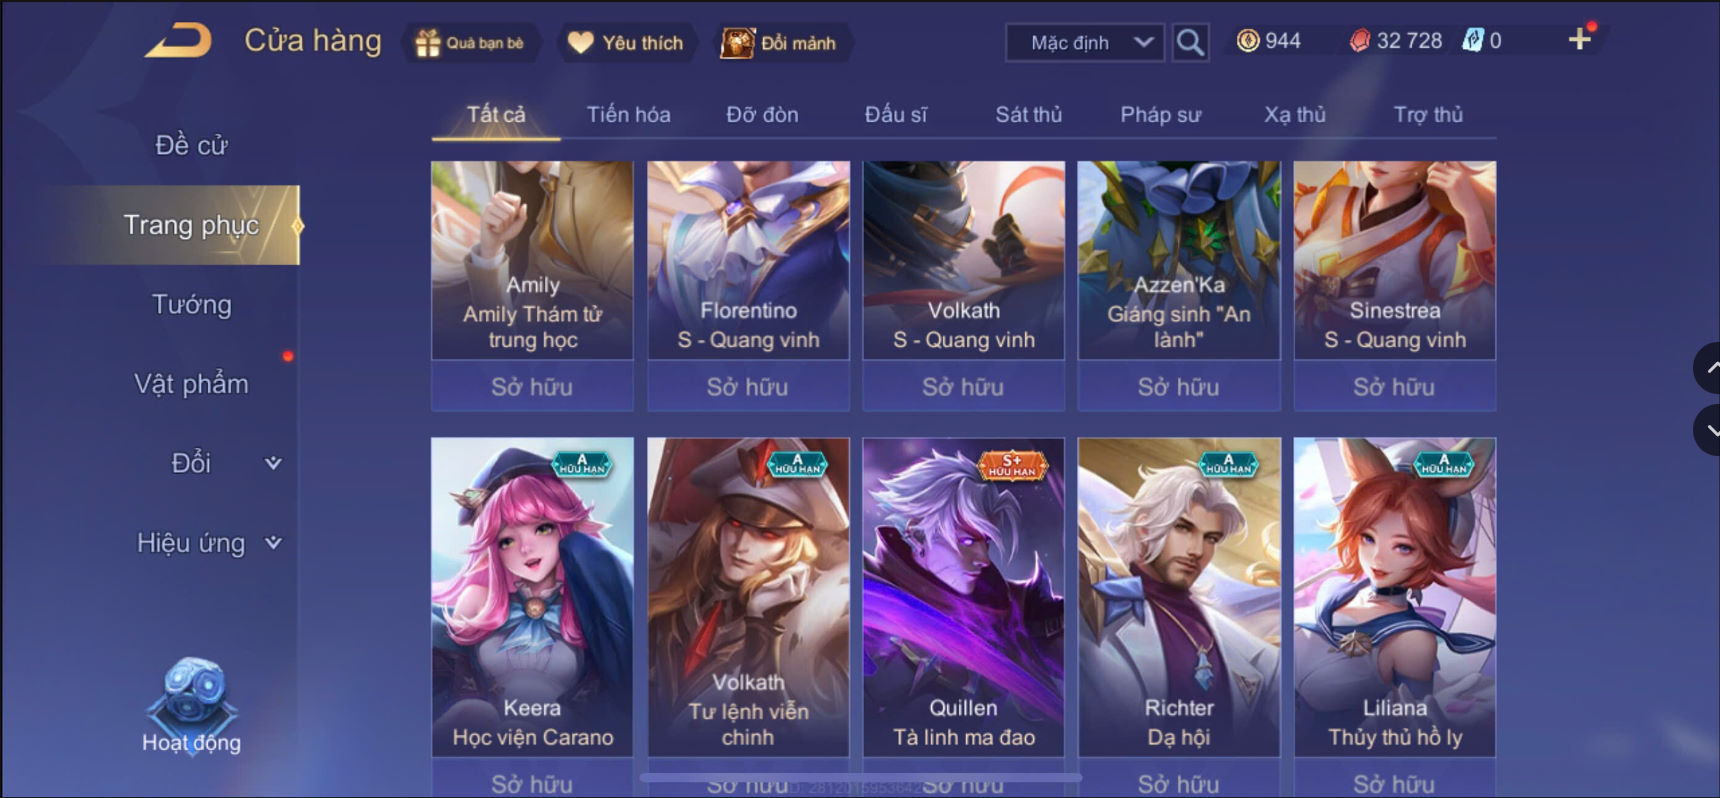The width and height of the screenshot is (1720, 798).
Task: Click the red gem currency icon
Action: coord(1360,41)
